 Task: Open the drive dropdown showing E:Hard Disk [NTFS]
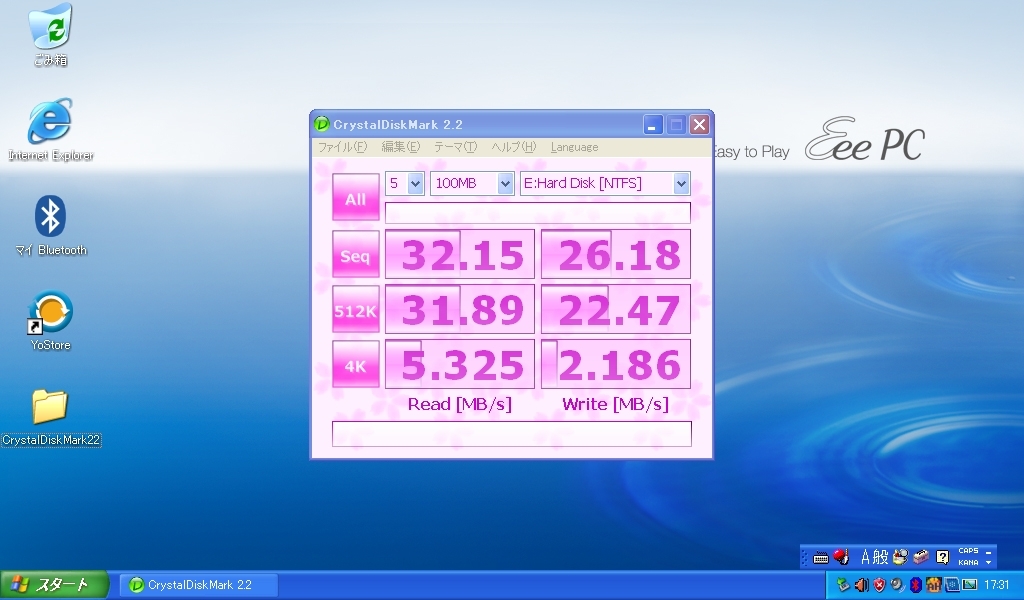click(604, 183)
